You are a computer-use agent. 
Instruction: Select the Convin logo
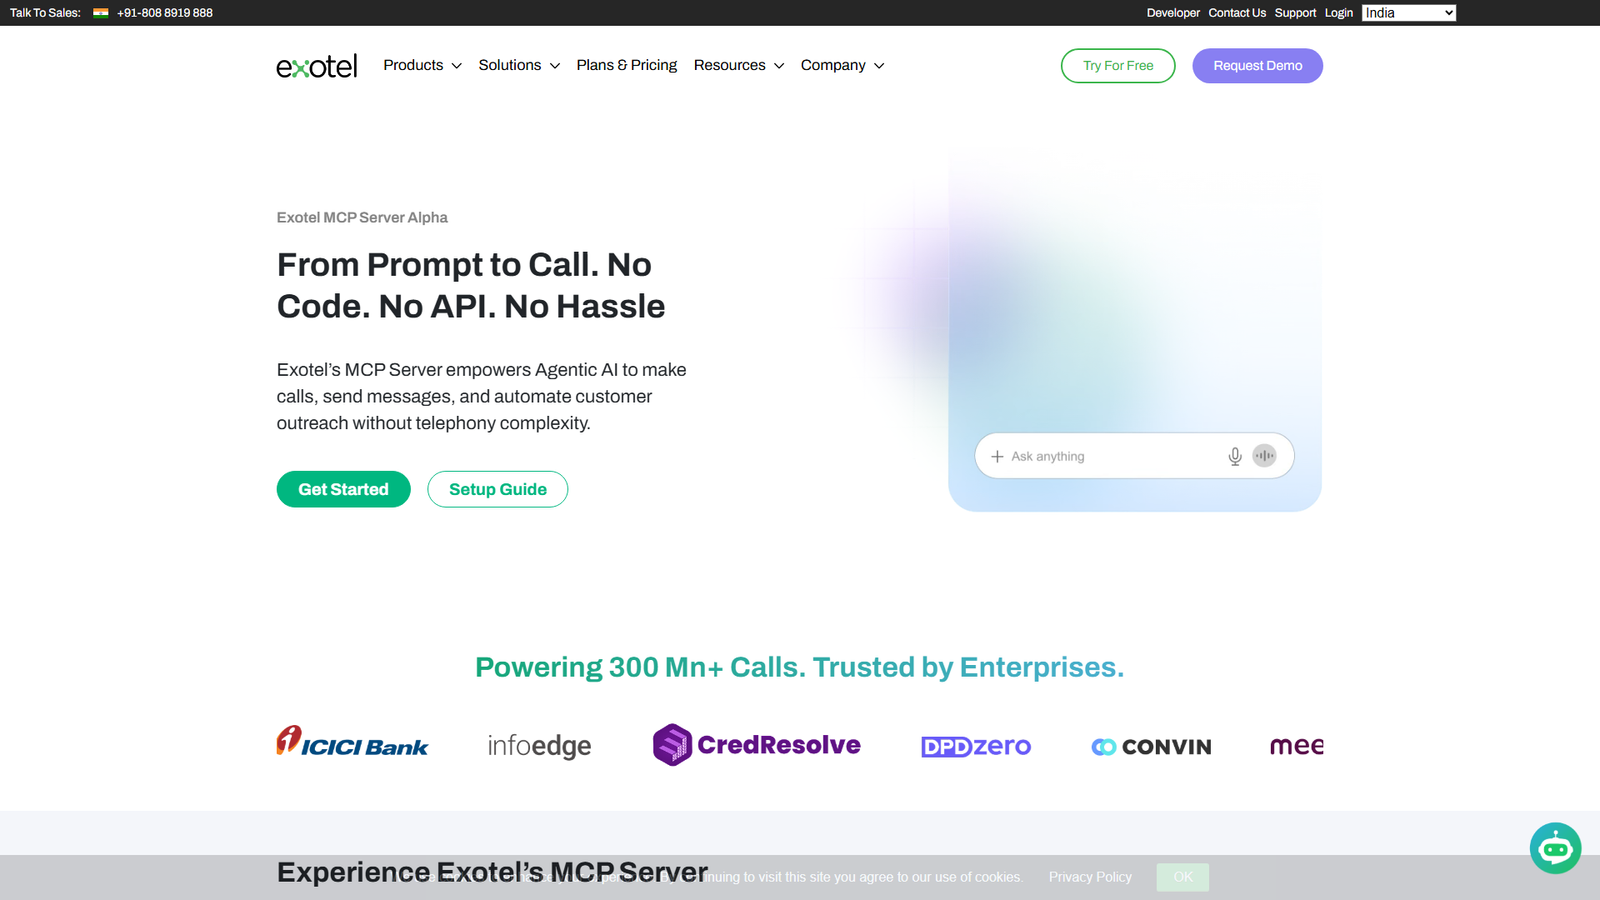[1151, 746]
